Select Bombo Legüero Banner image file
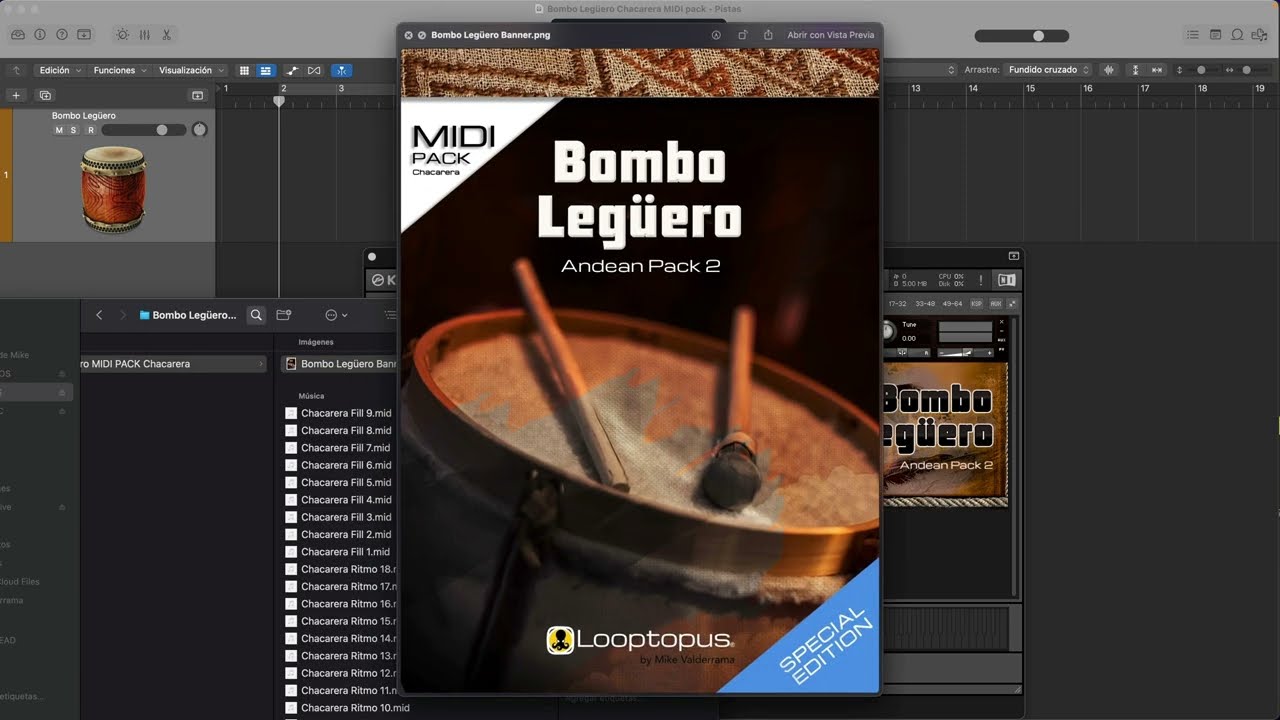1280x720 pixels. [x=340, y=364]
